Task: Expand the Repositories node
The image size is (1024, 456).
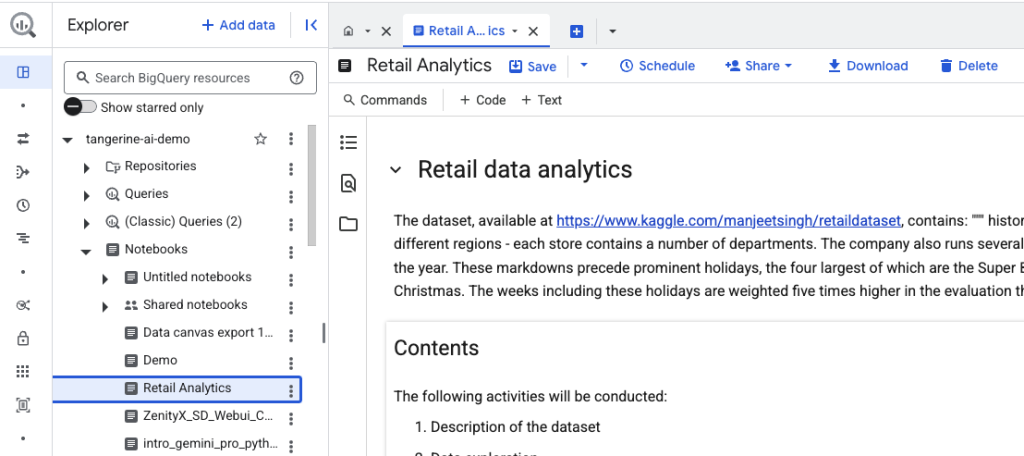Action: 87,168
